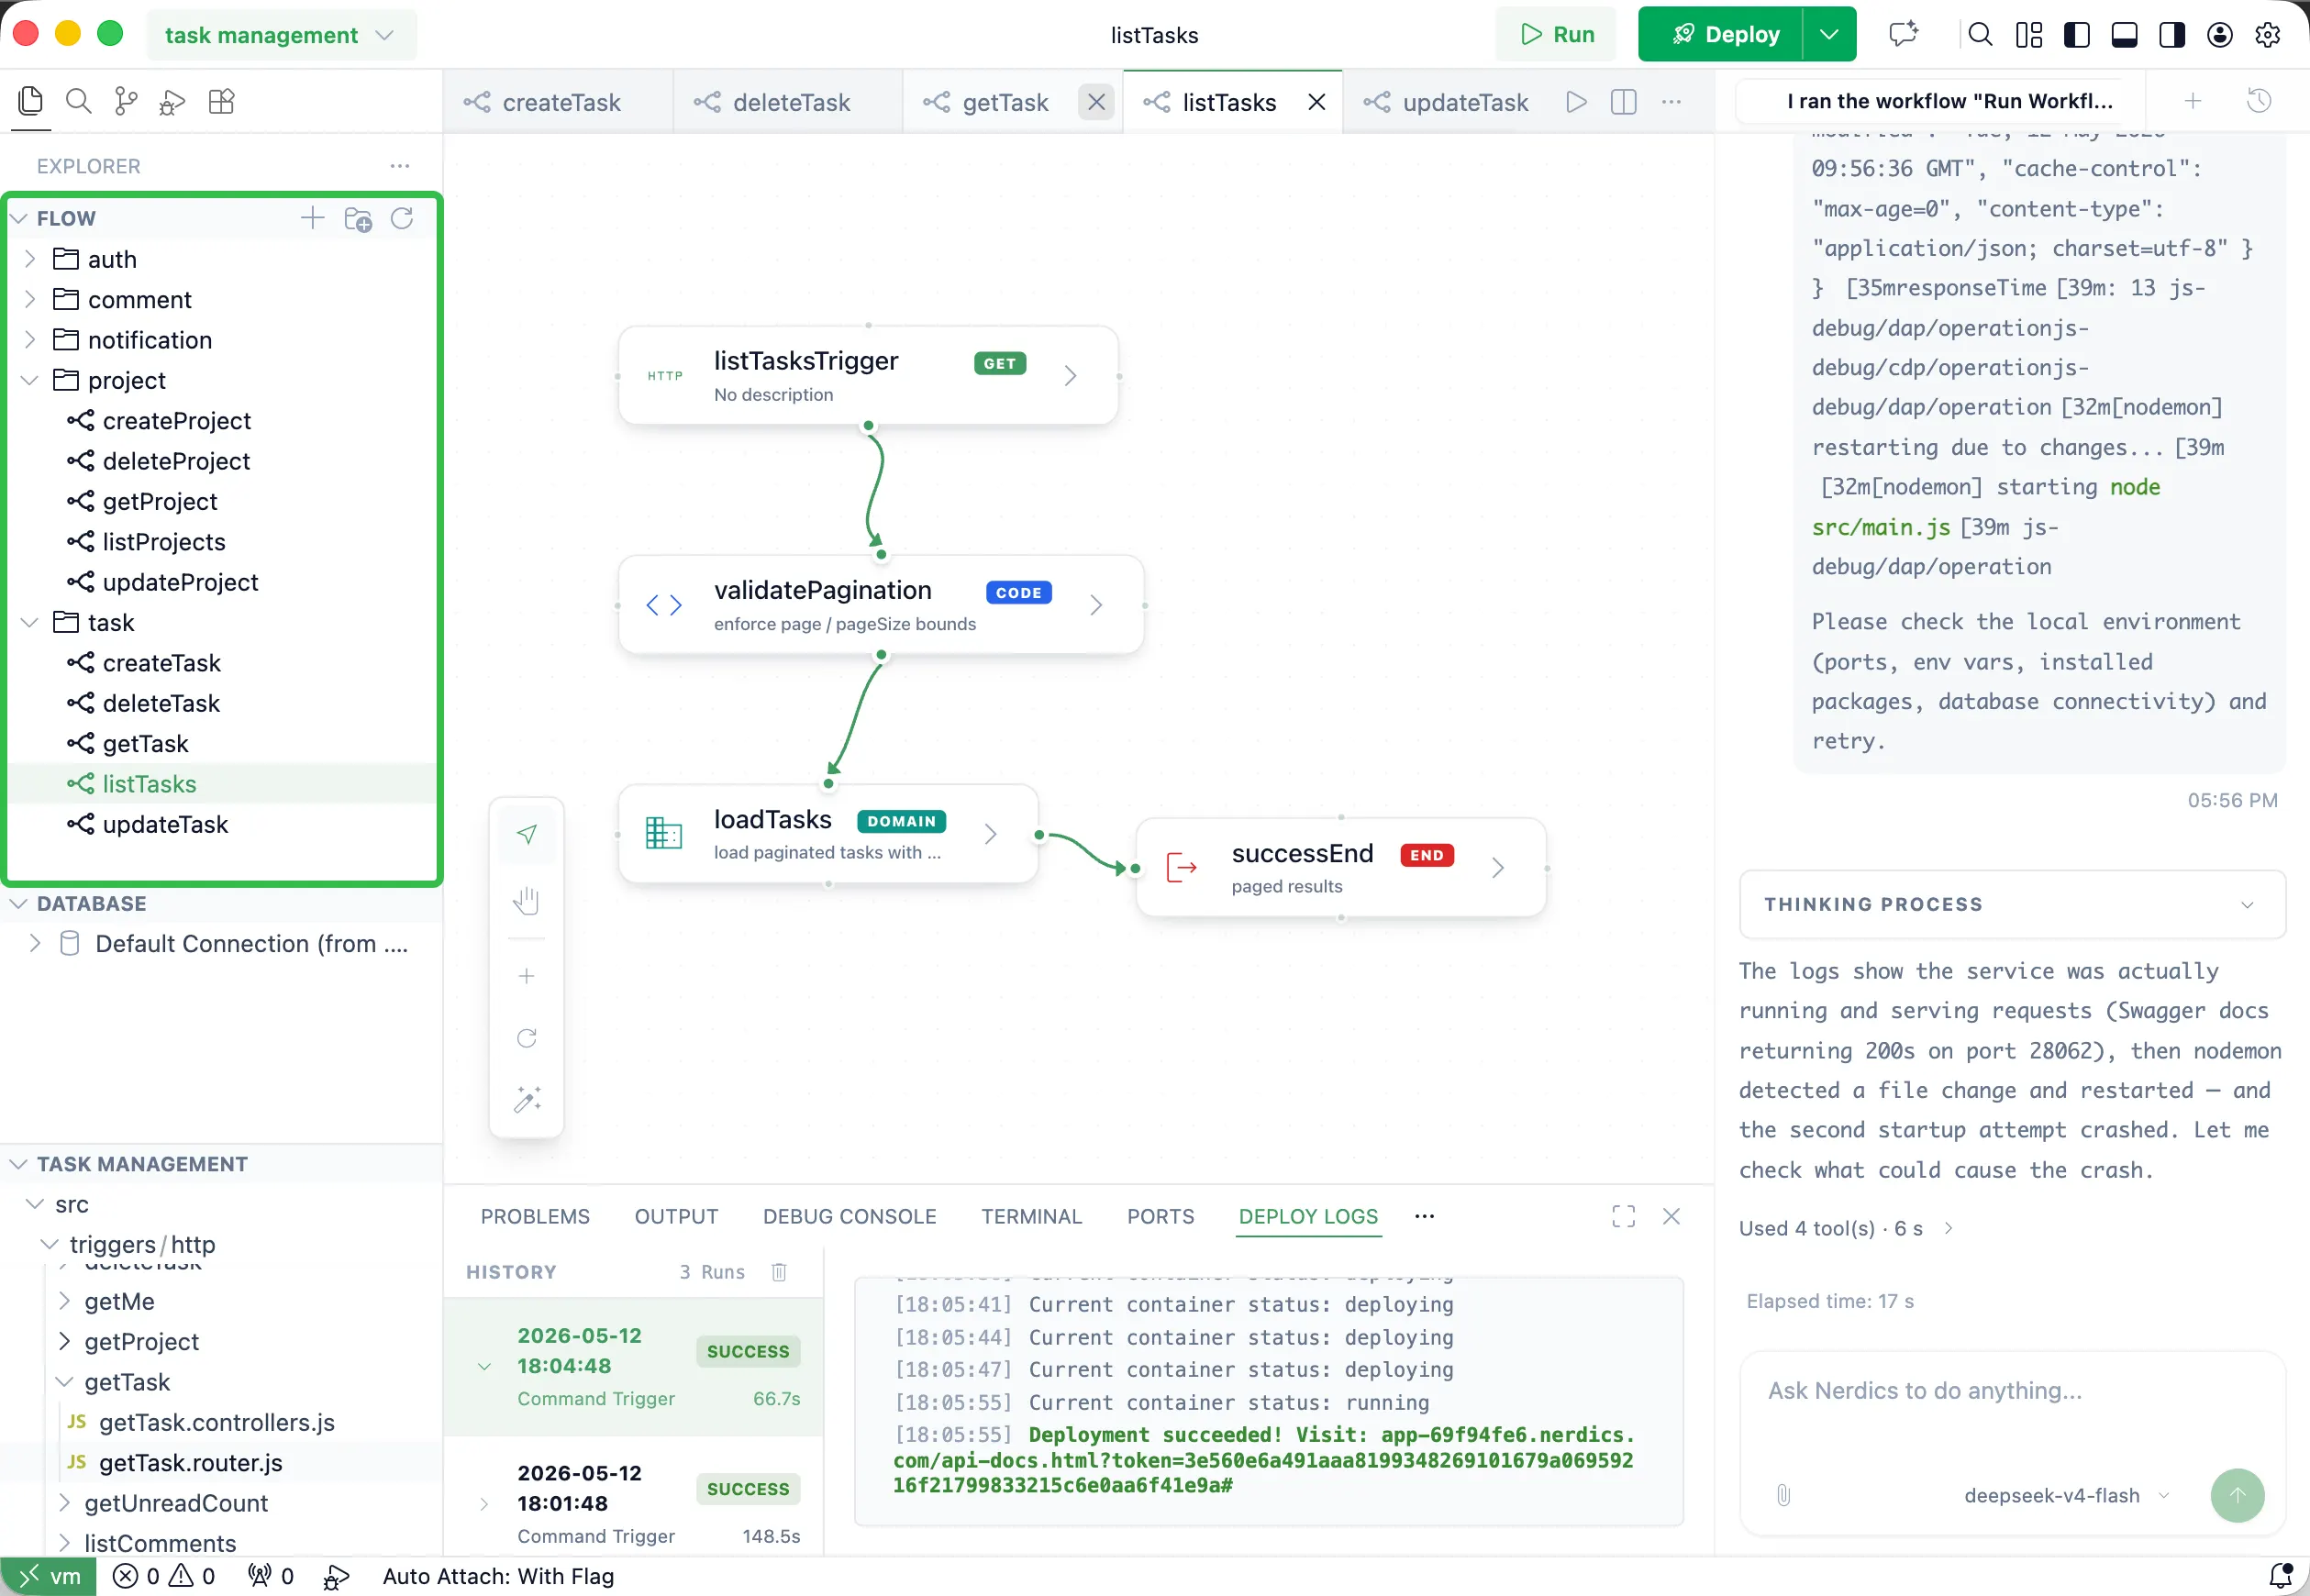The image size is (2310, 1596).
Task: Expand the auth folder
Action: pyautogui.click(x=30, y=259)
